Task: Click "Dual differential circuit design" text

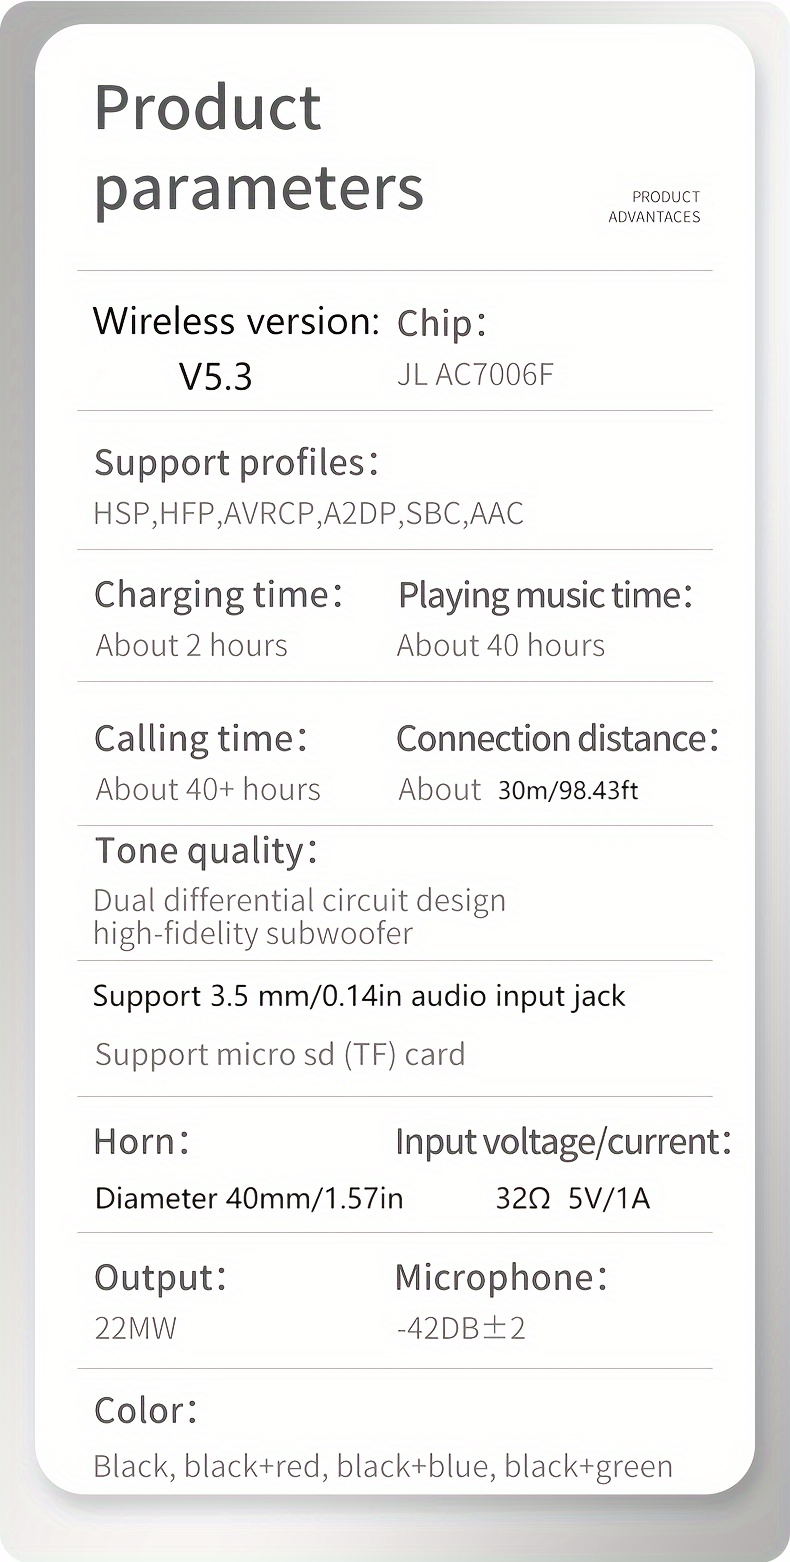Action: (x=299, y=900)
